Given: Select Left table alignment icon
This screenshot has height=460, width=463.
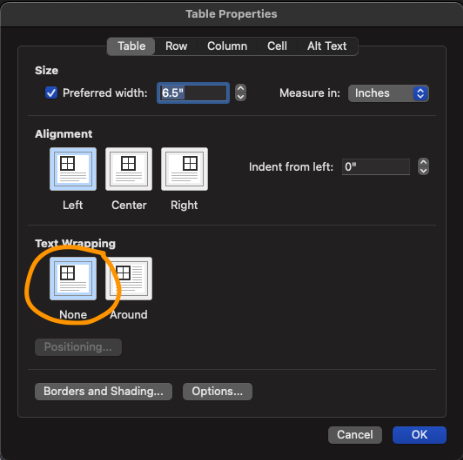Looking at the screenshot, I should [x=73, y=169].
